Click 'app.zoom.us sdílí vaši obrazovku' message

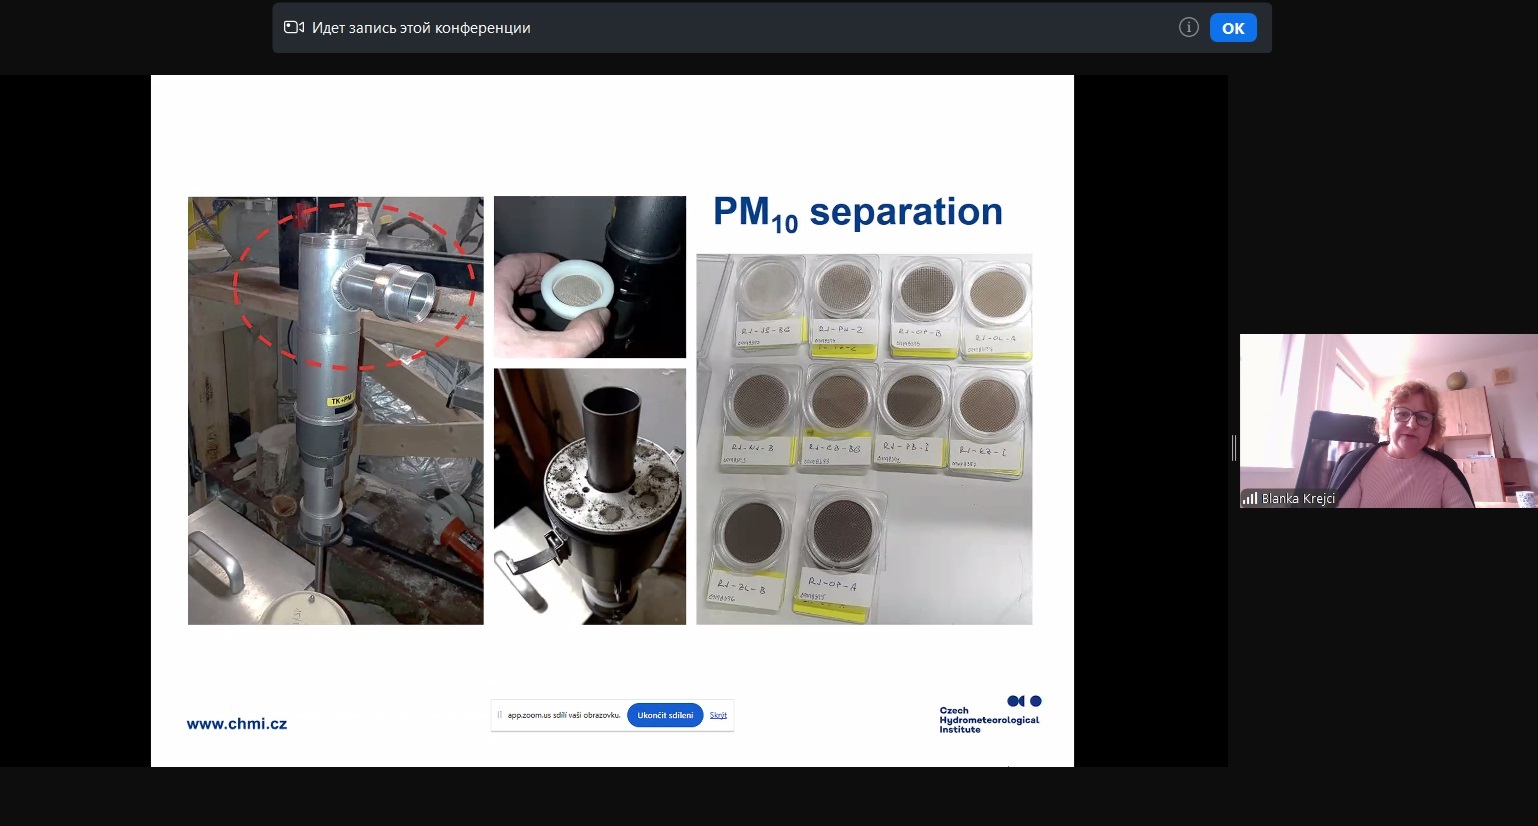[x=564, y=715]
